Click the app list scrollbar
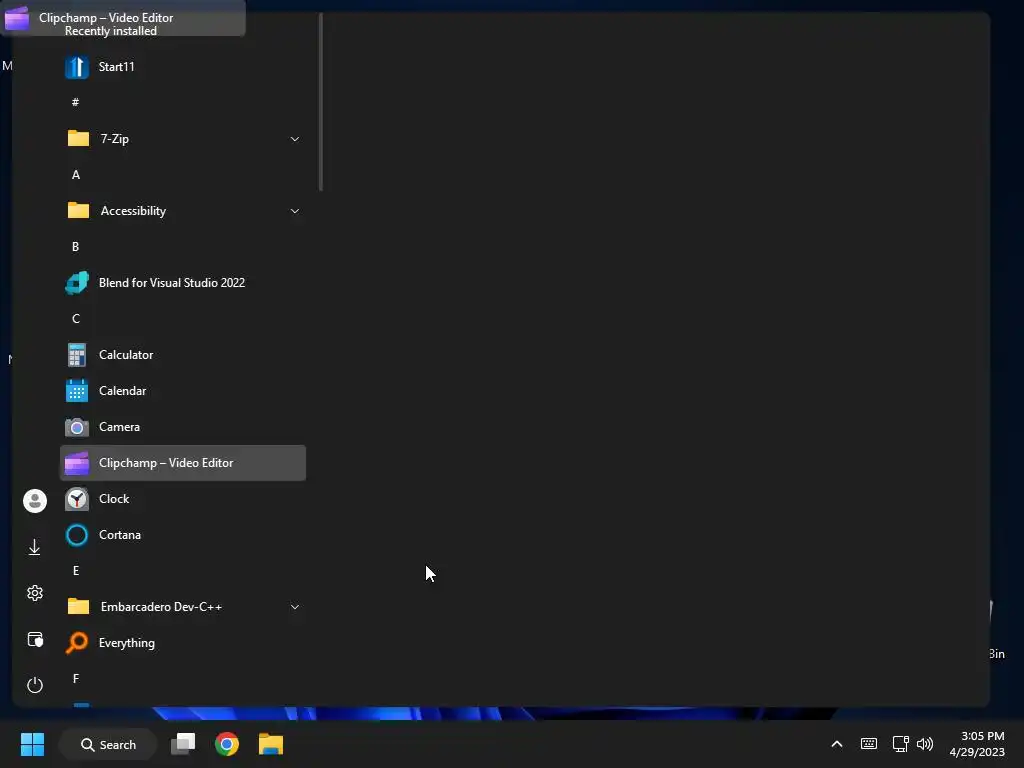This screenshot has height=768, width=1024. [x=321, y=103]
